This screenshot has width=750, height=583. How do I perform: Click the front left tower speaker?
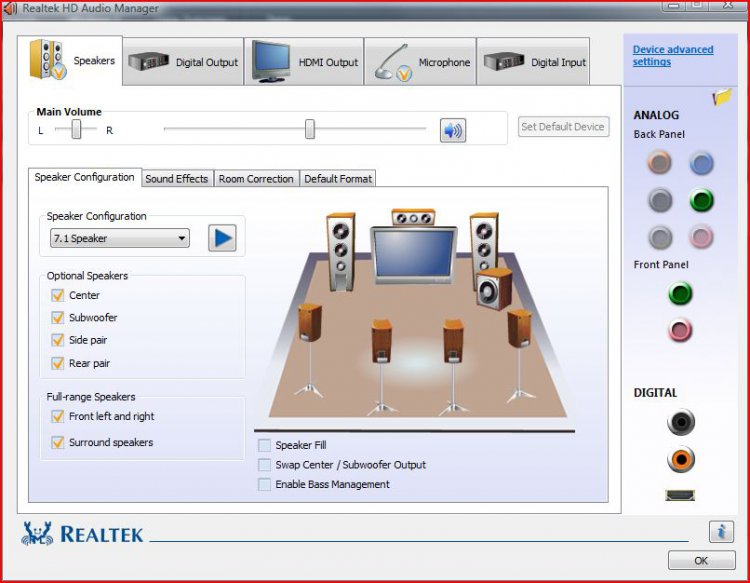point(341,252)
